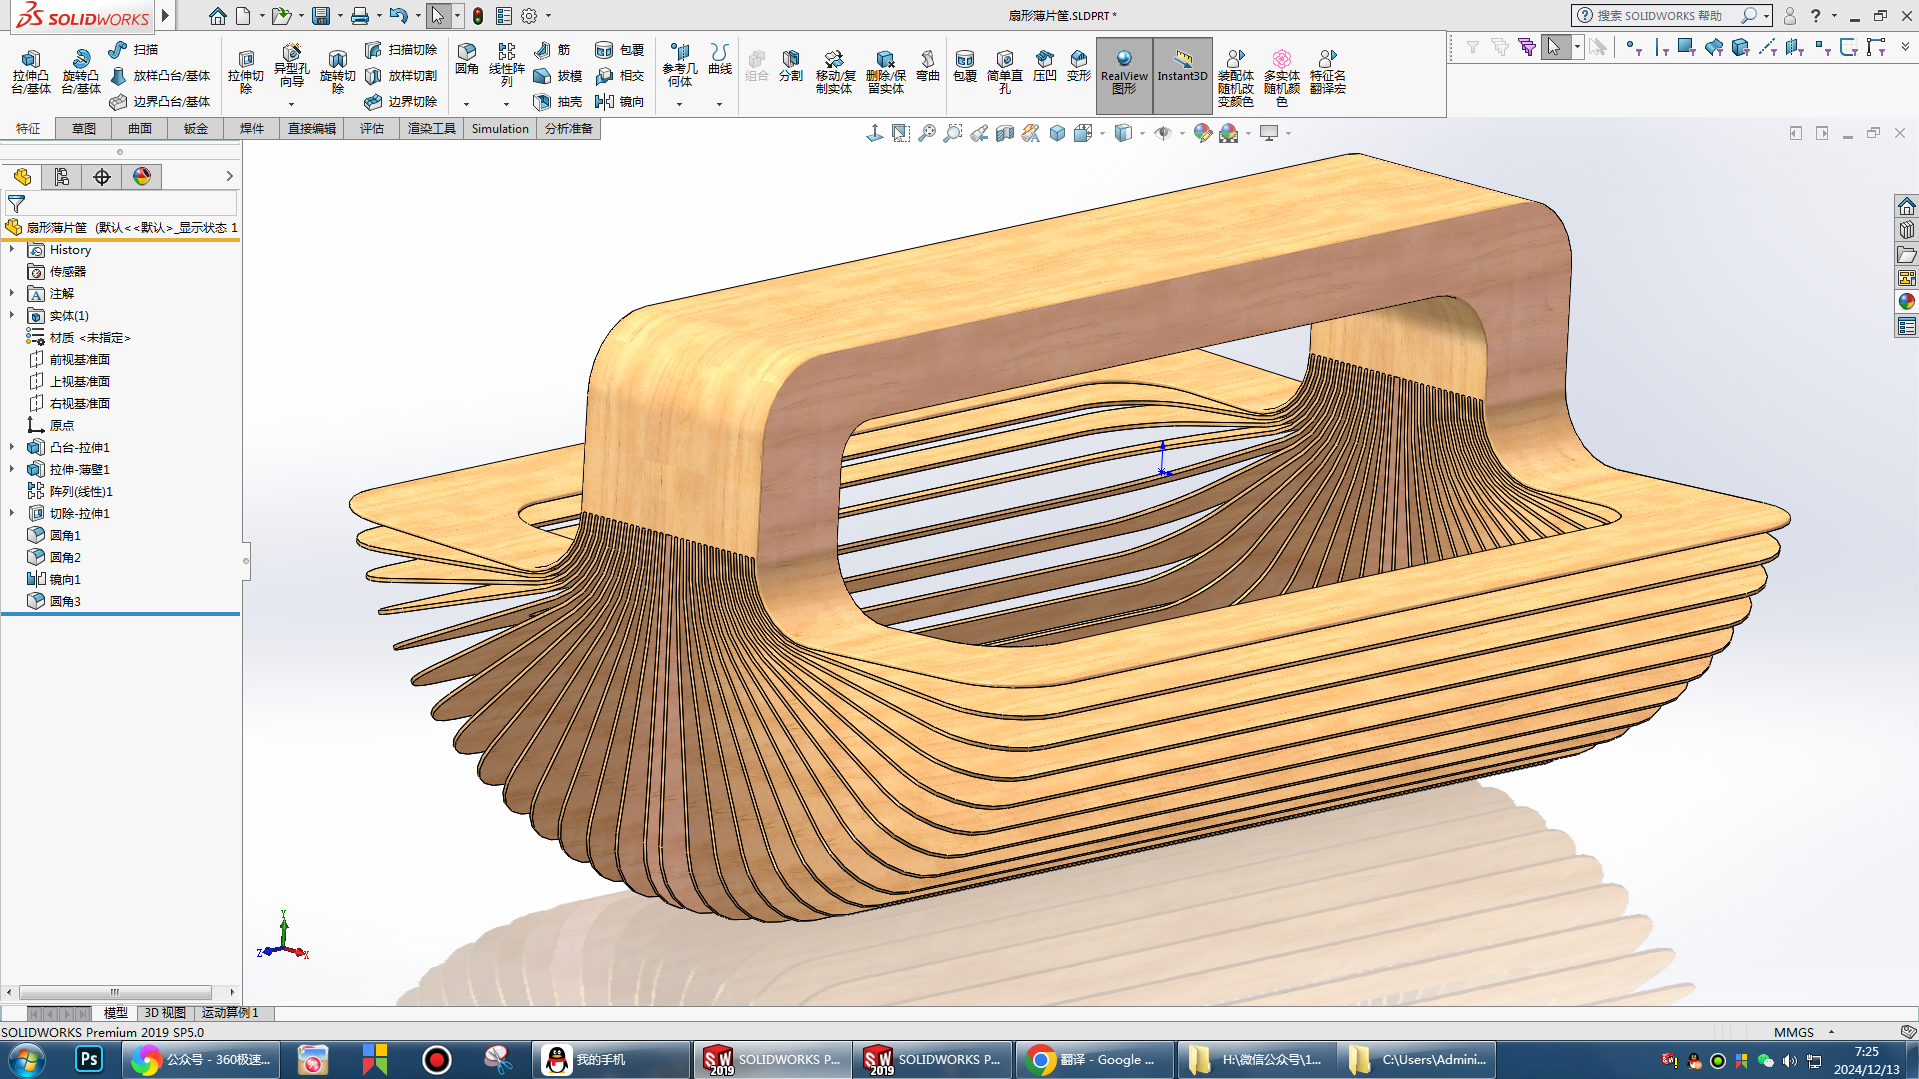Open the 圆角 fillet dropdown arrow
The height and width of the screenshot is (1079, 1919).
(x=466, y=104)
